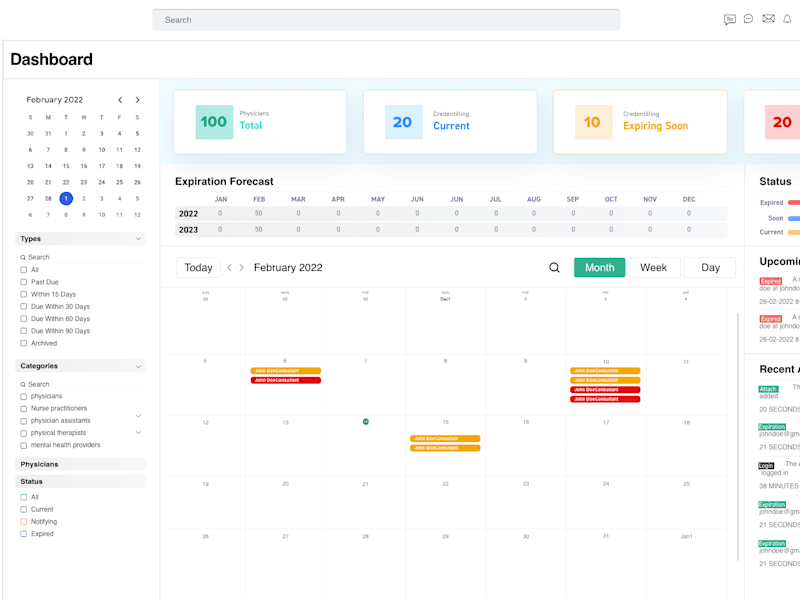The width and height of the screenshot is (800, 600).
Task: Select date 1 highlighted in mini calendar
Action: click(66, 198)
